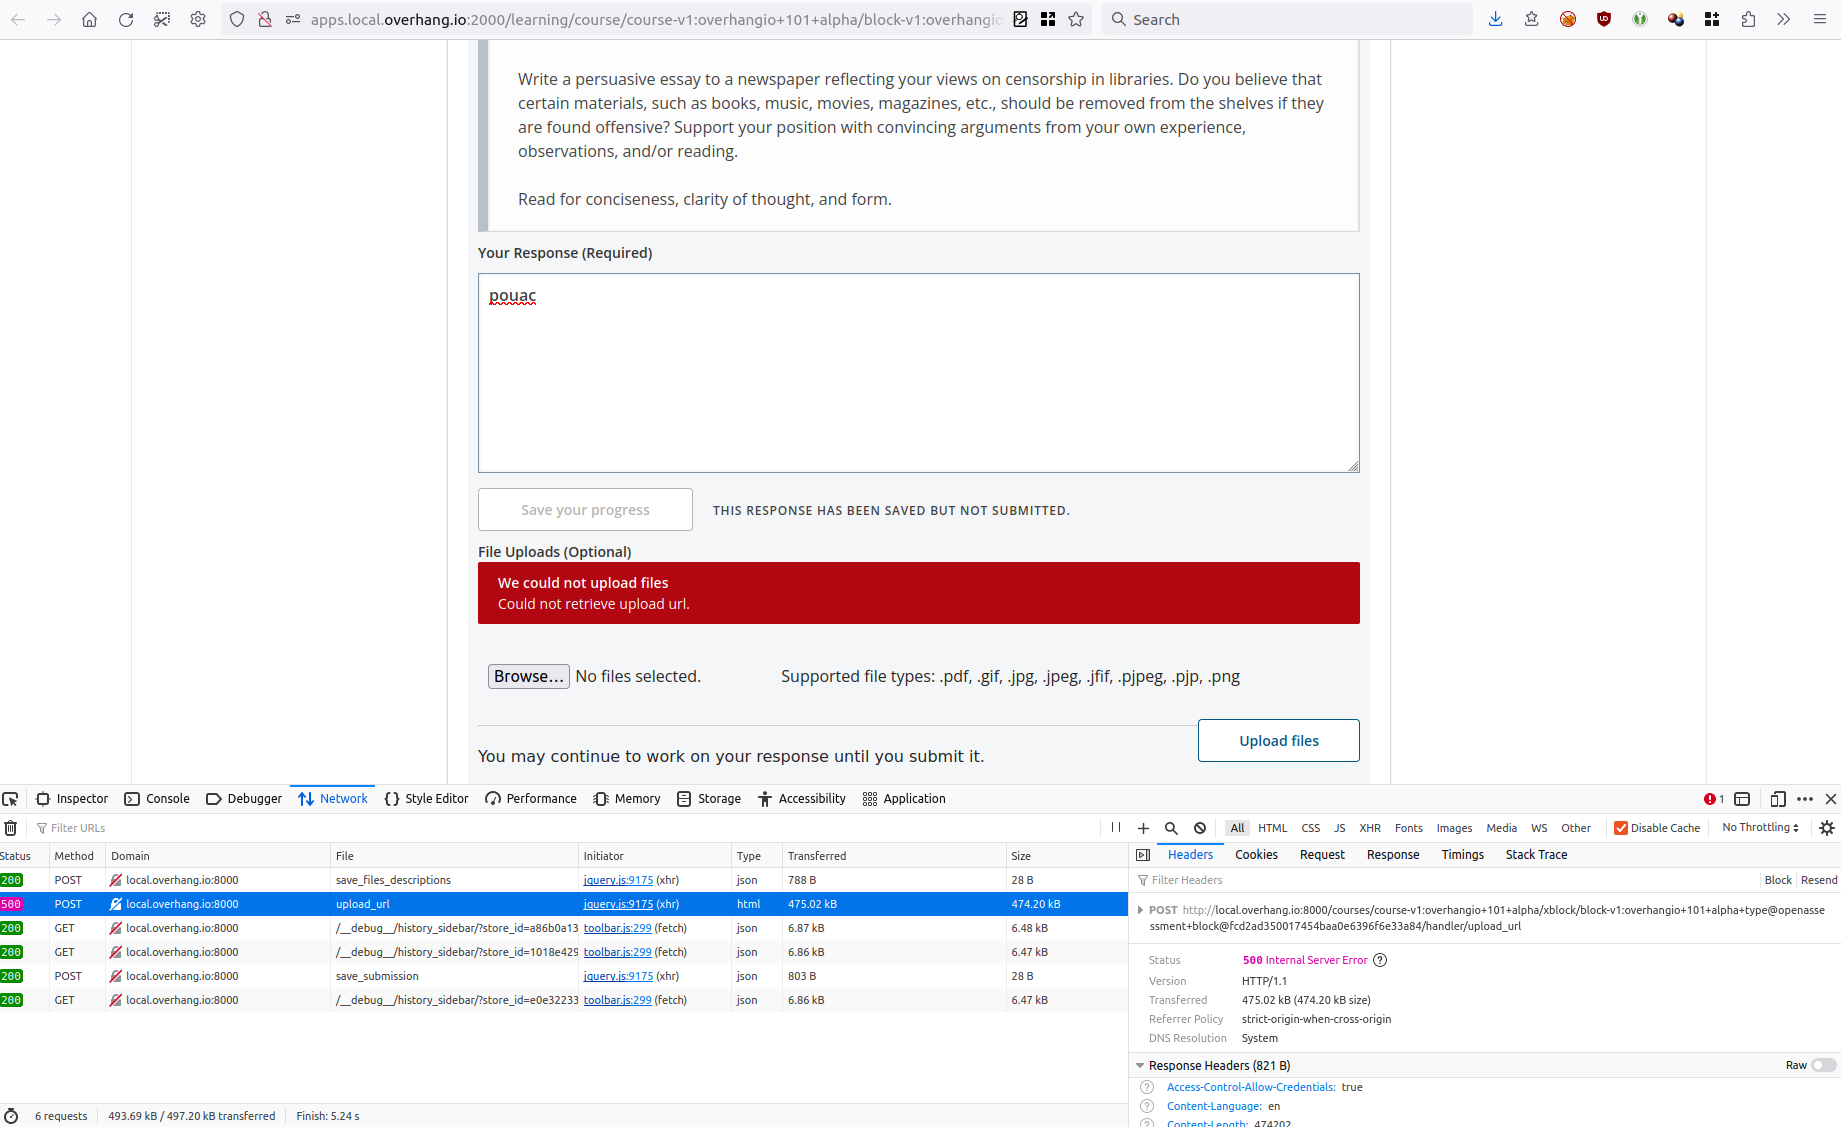
Task: Bookmark the page with the star icon
Action: point(1075,19)
